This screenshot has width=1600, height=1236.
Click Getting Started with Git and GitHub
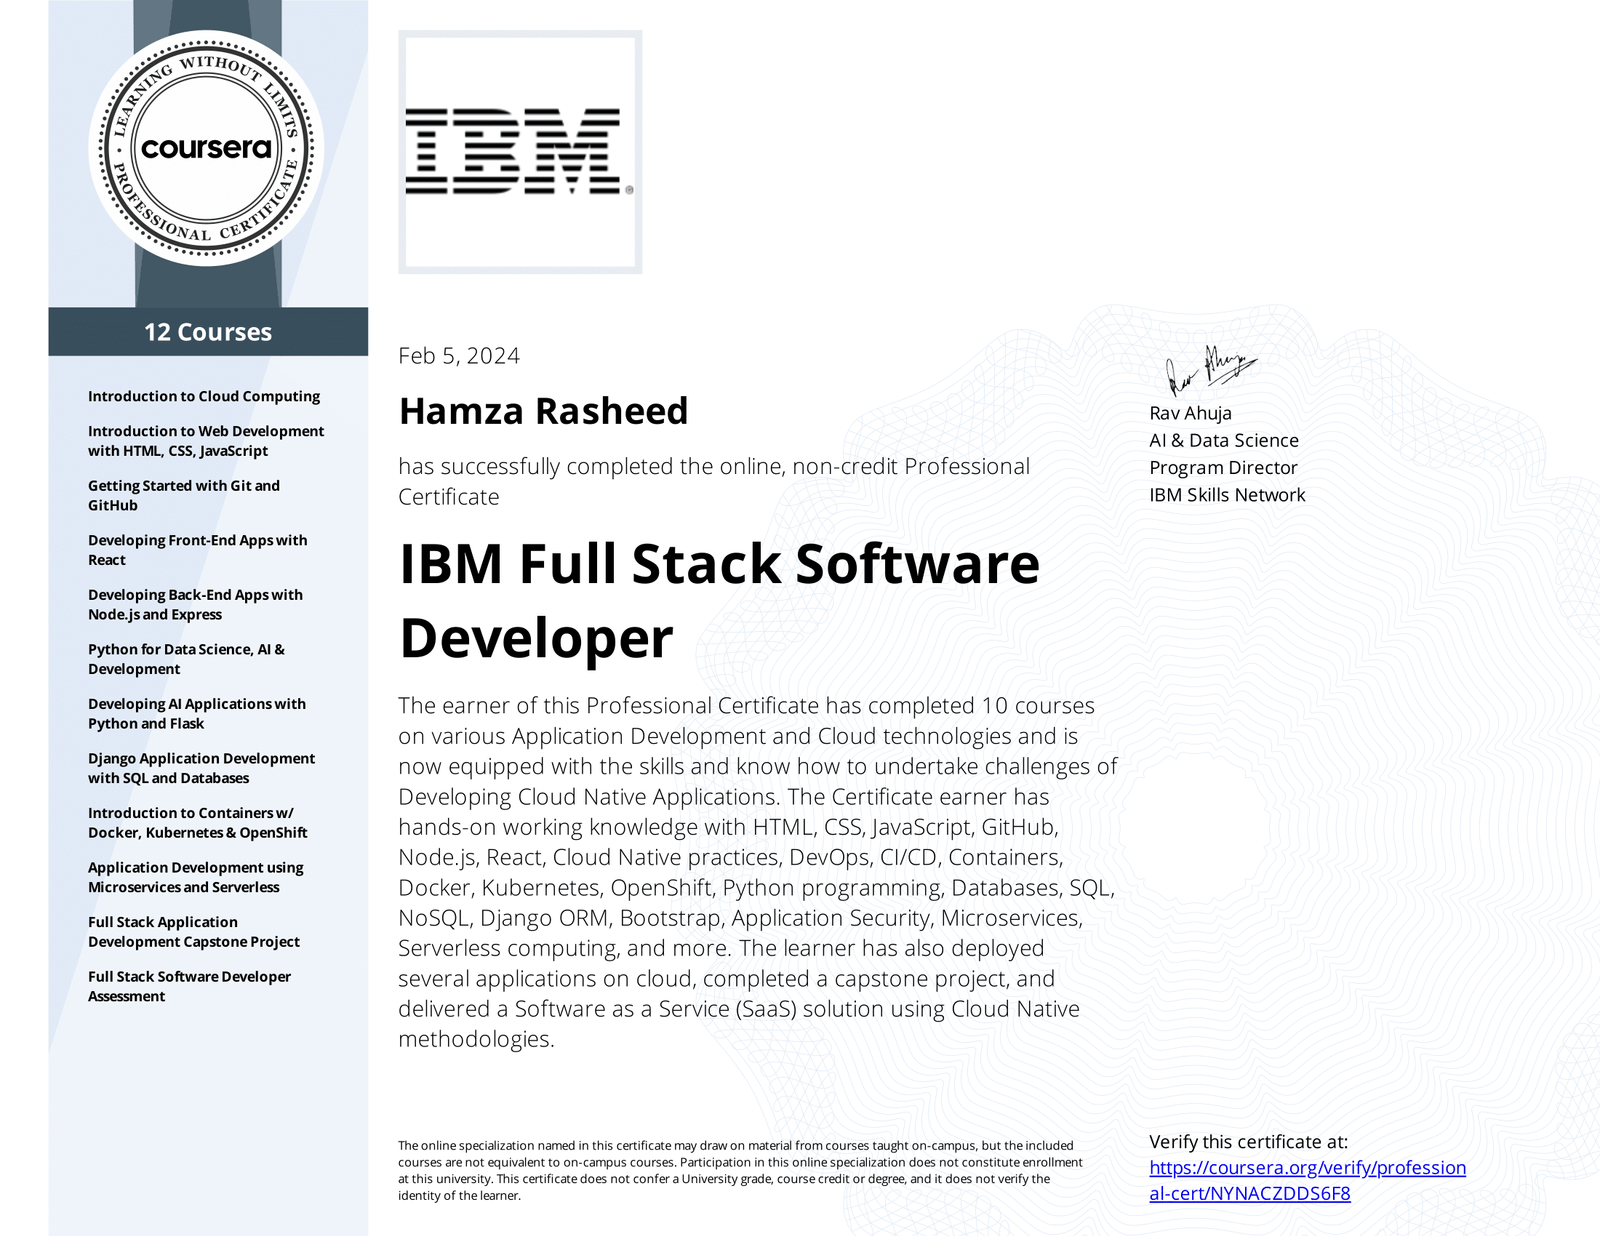point(183,495)
